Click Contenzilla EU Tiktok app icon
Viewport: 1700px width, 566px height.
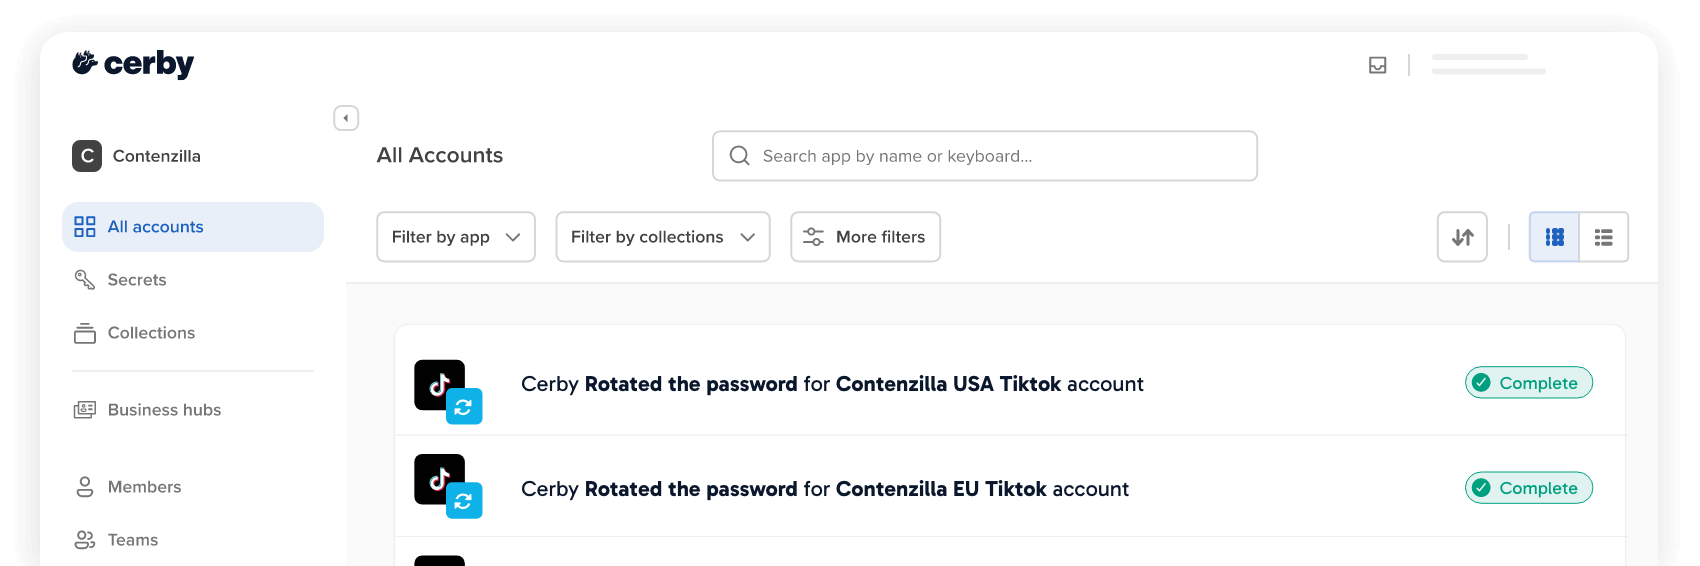click(448, 486)
